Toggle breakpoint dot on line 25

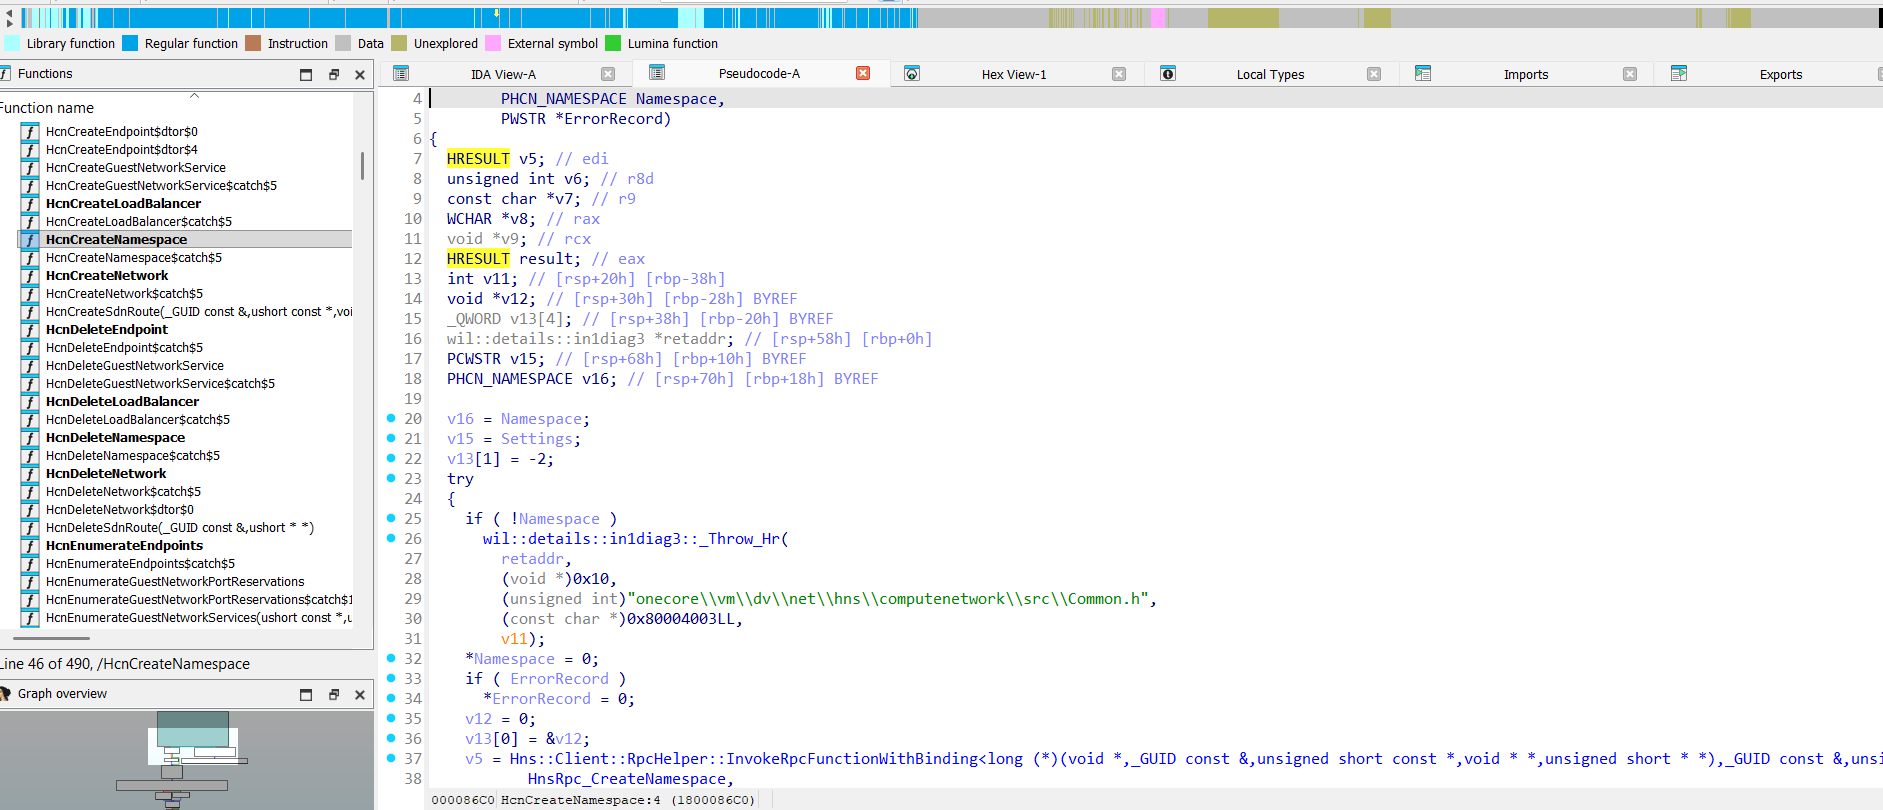click(x=391, y=518)
